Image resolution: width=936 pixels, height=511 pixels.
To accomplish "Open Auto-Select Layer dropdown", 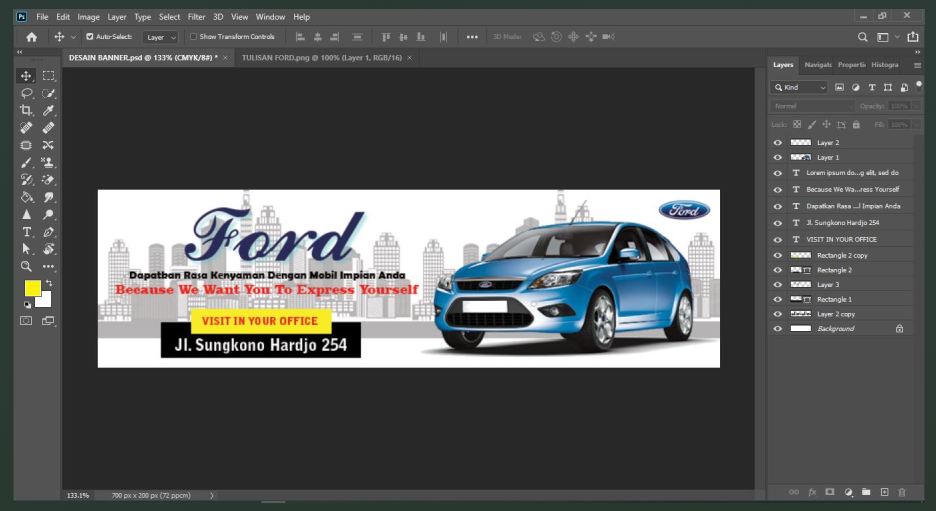I will pos(160,37).
